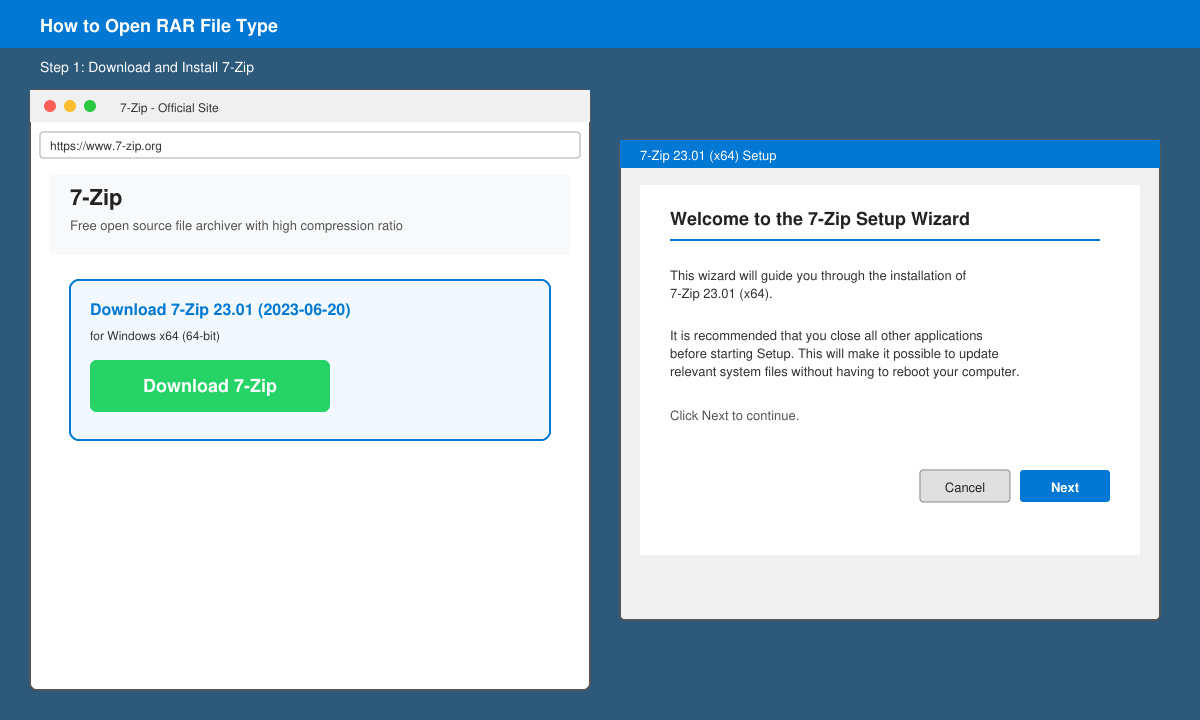This screenshot has width=1200, height=720.
Task: Click the yellow minimize dot of browser window
Action: coord(70,106)
